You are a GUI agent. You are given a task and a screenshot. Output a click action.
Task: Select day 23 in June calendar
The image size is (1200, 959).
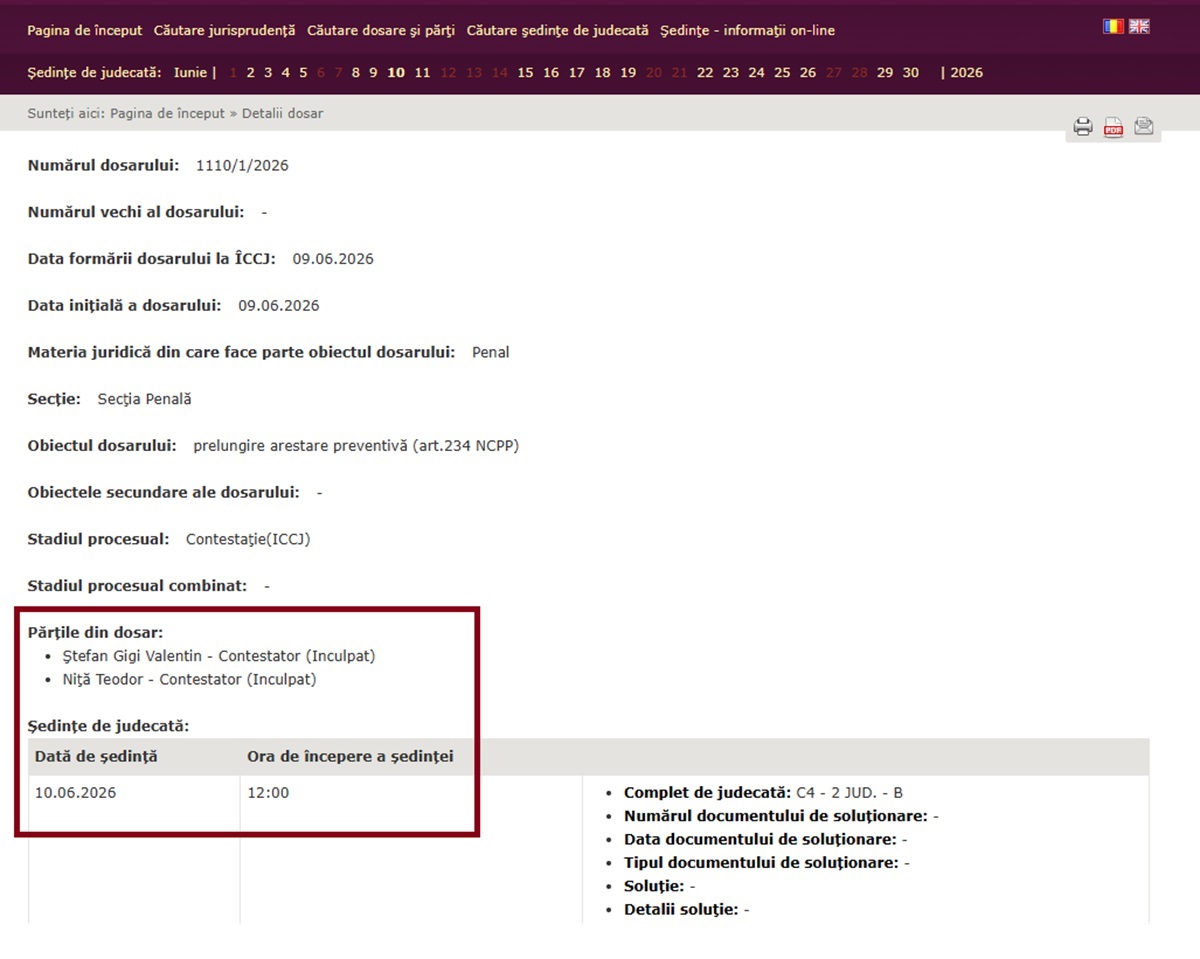731,73
